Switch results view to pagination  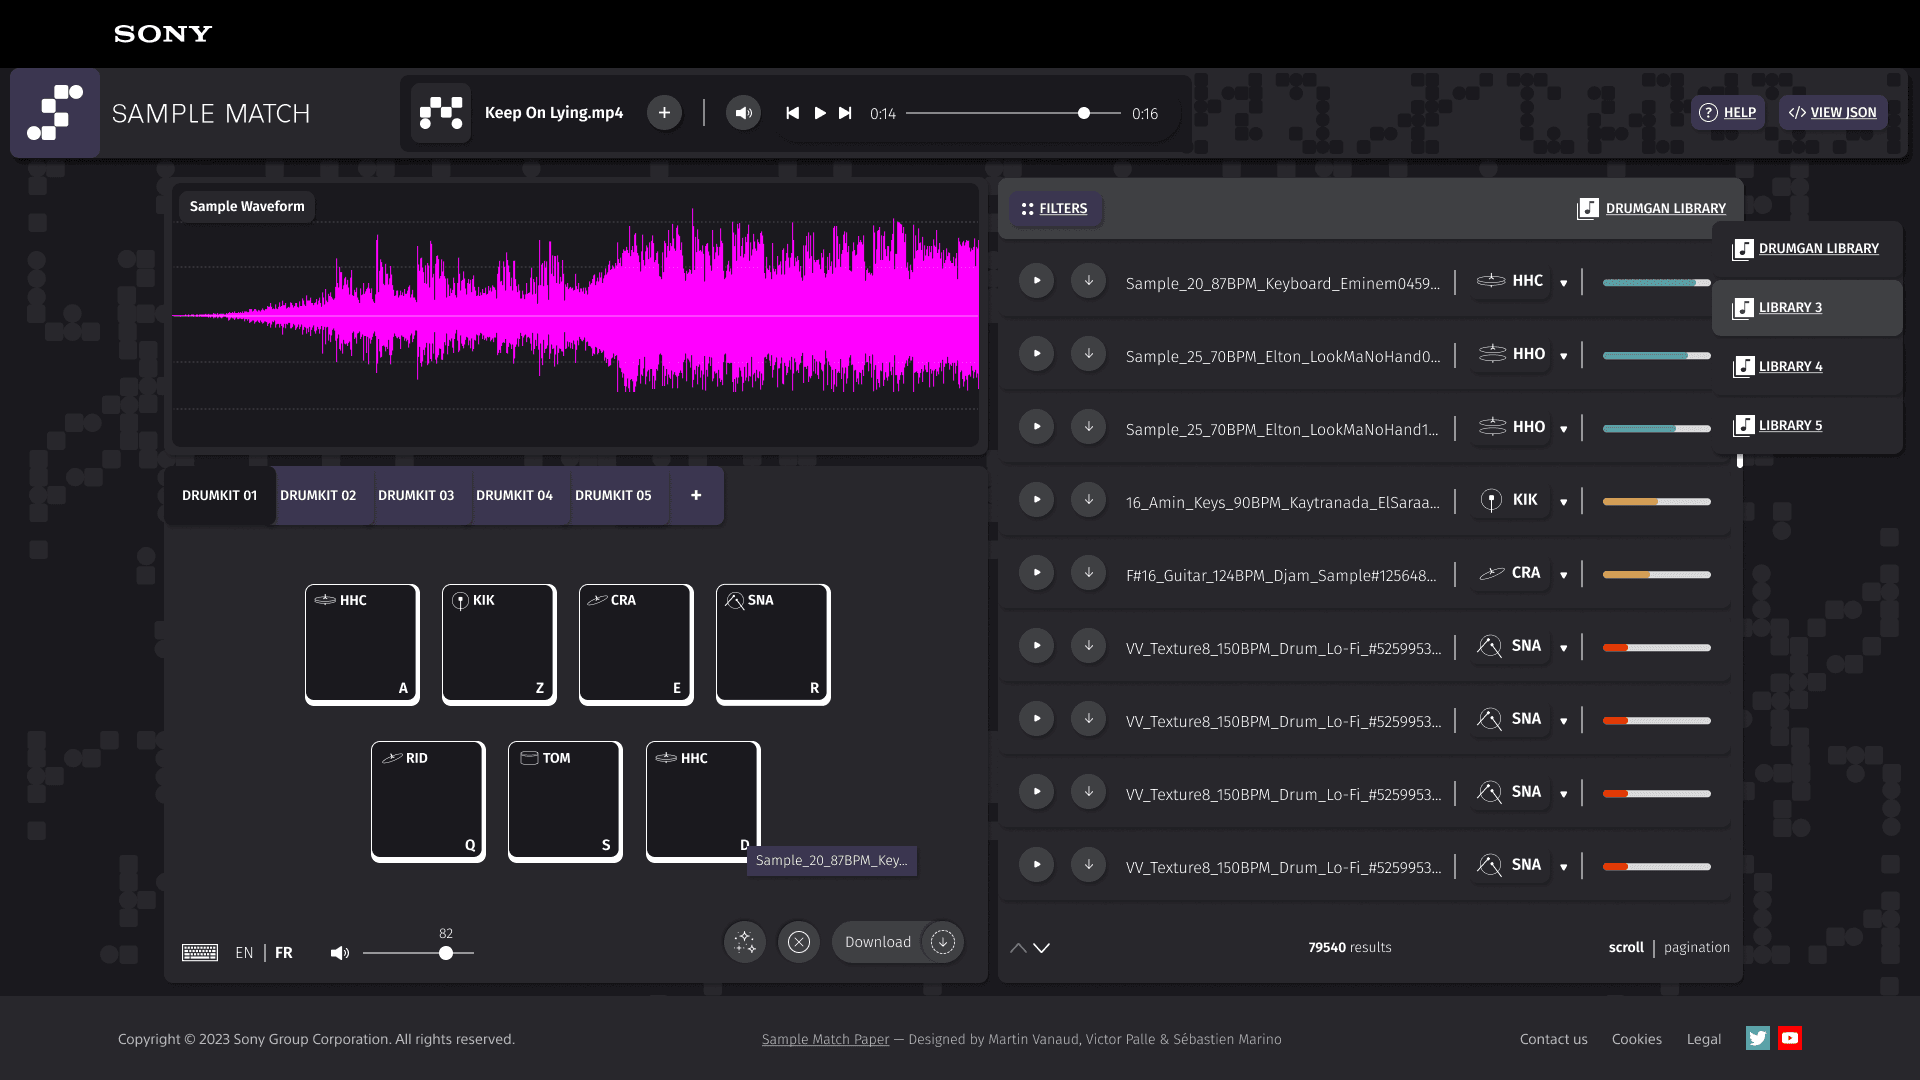(x=1696, y=947)
